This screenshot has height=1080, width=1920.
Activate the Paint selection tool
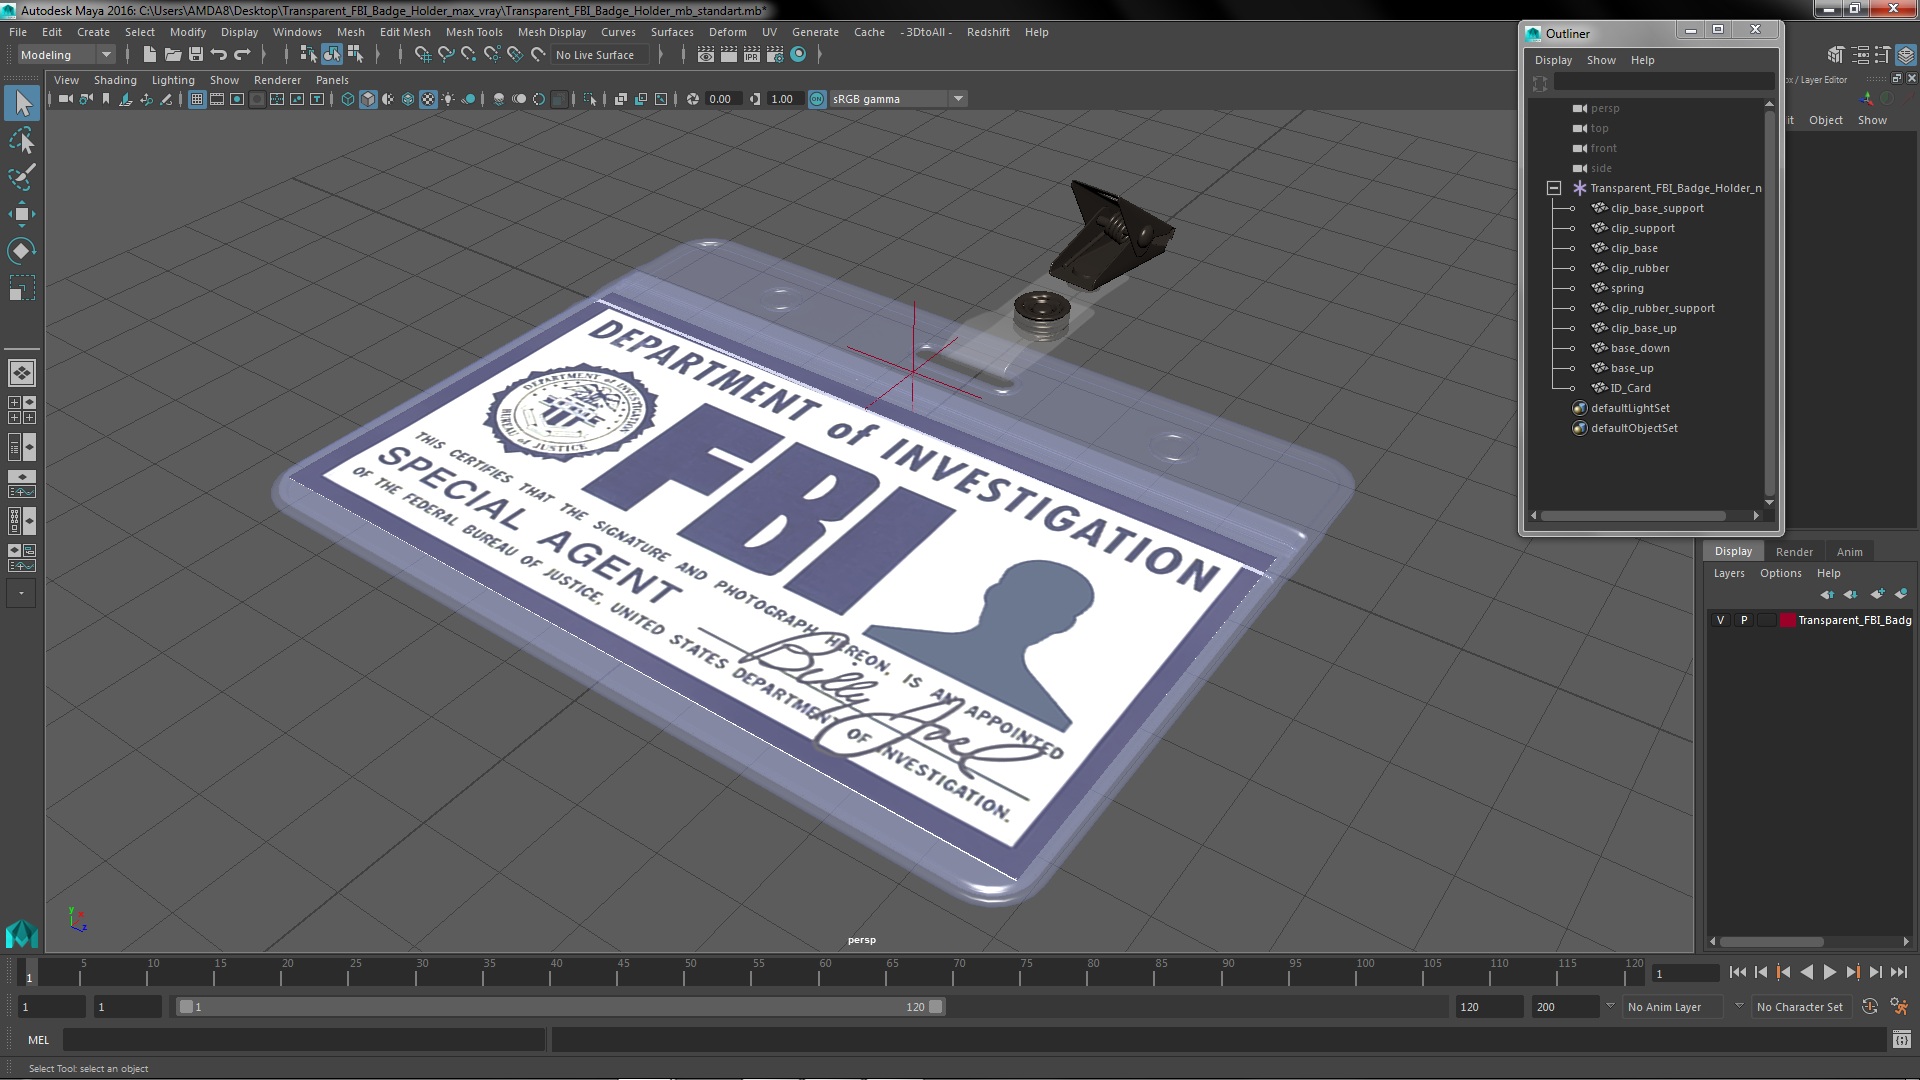(22, 177)
